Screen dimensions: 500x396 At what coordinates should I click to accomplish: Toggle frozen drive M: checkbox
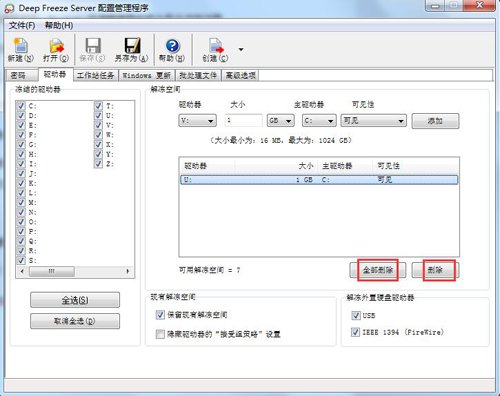click(21, 202)
